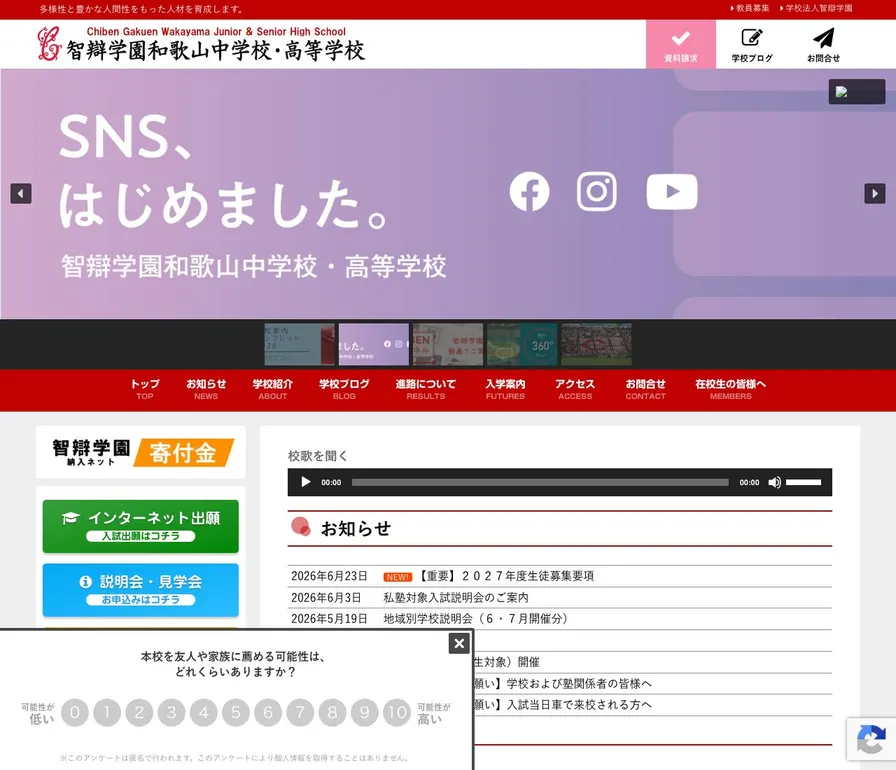This screenshot has width=896, height=770.
Task: Click the 説明会・見学会 blue button
Action: (141, 590)
